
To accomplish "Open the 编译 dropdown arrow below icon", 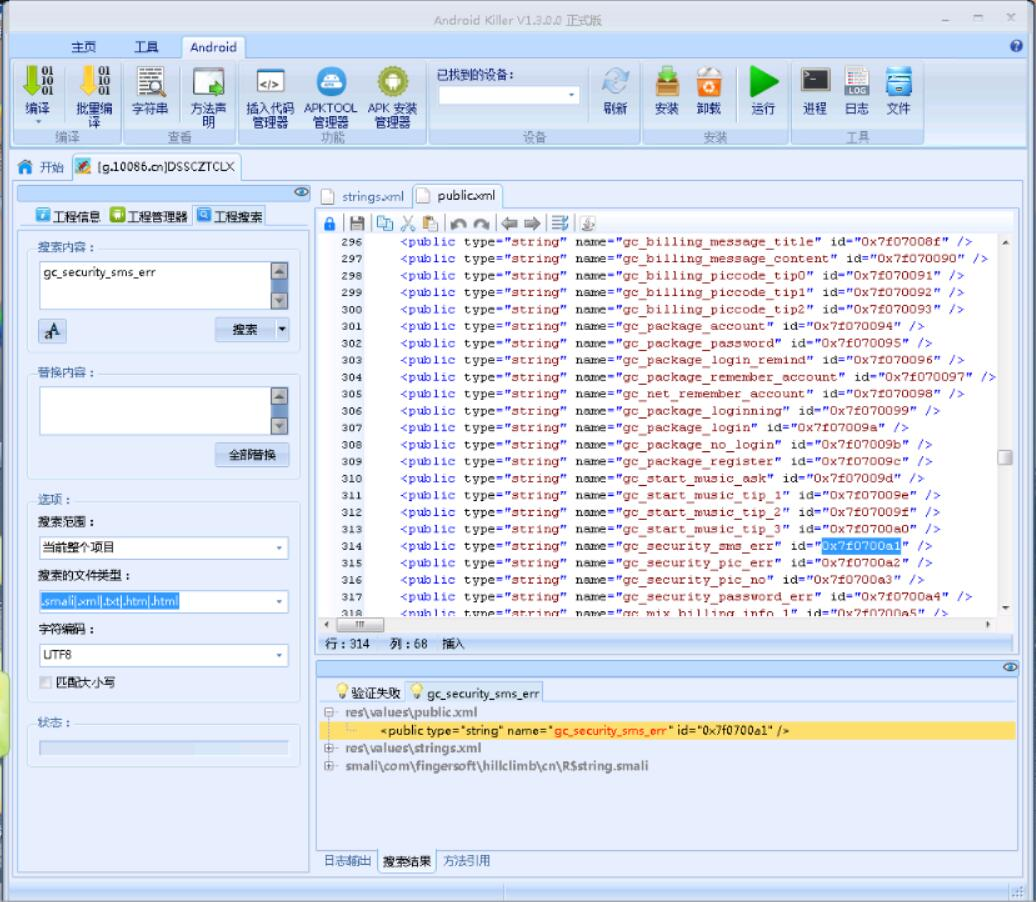I will click(38, 122).
